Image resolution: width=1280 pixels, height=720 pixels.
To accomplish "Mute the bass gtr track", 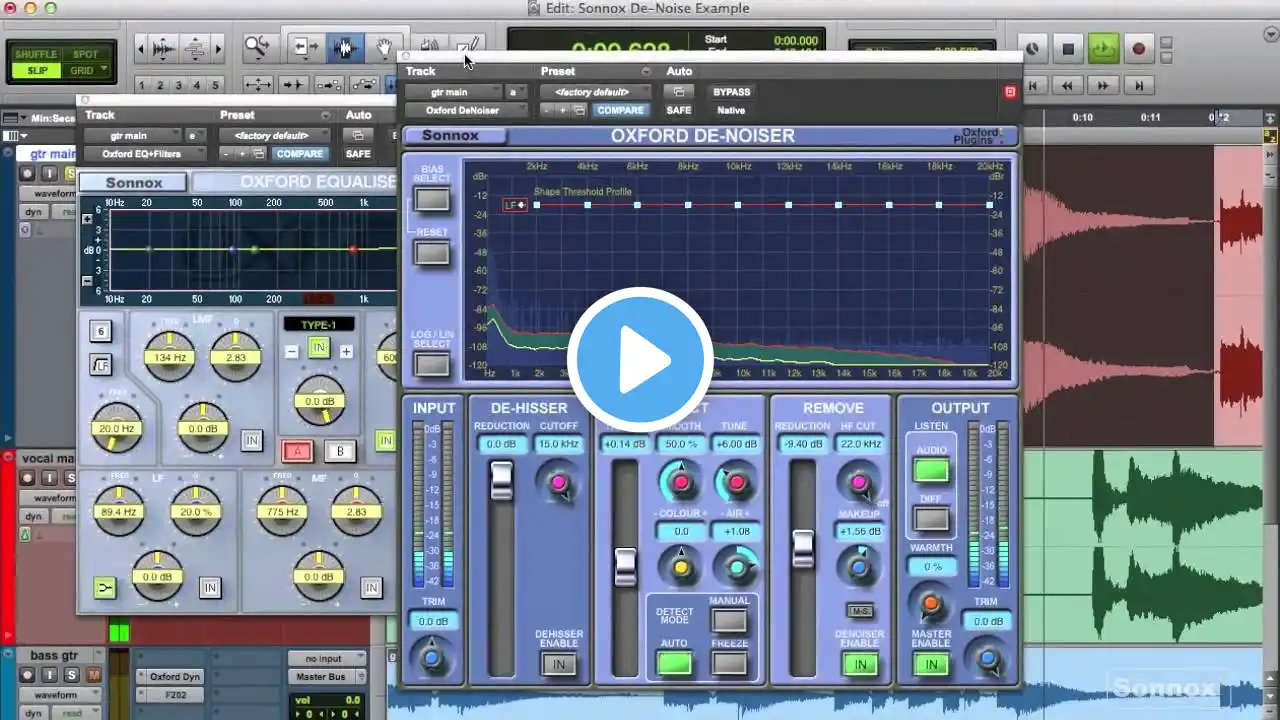I will tap(93, 675).
